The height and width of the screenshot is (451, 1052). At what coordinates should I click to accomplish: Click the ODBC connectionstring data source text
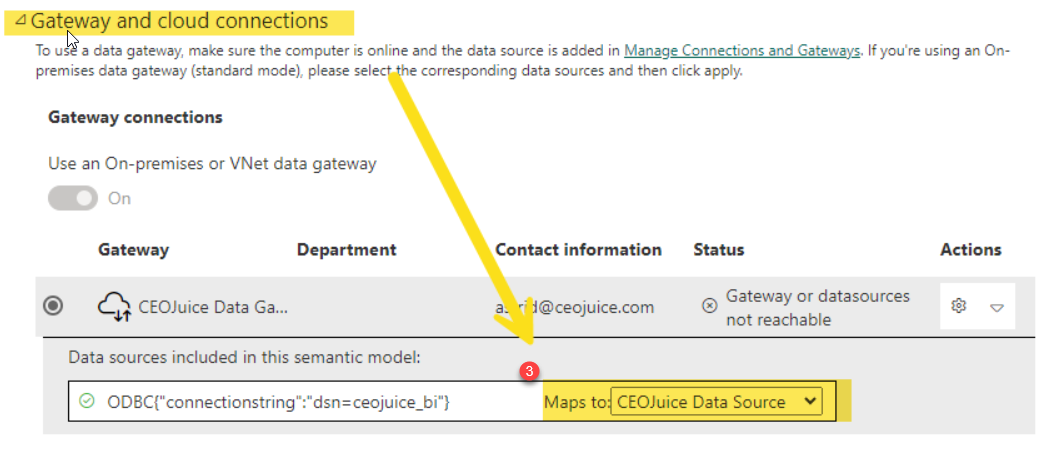(x=278, y=402)
